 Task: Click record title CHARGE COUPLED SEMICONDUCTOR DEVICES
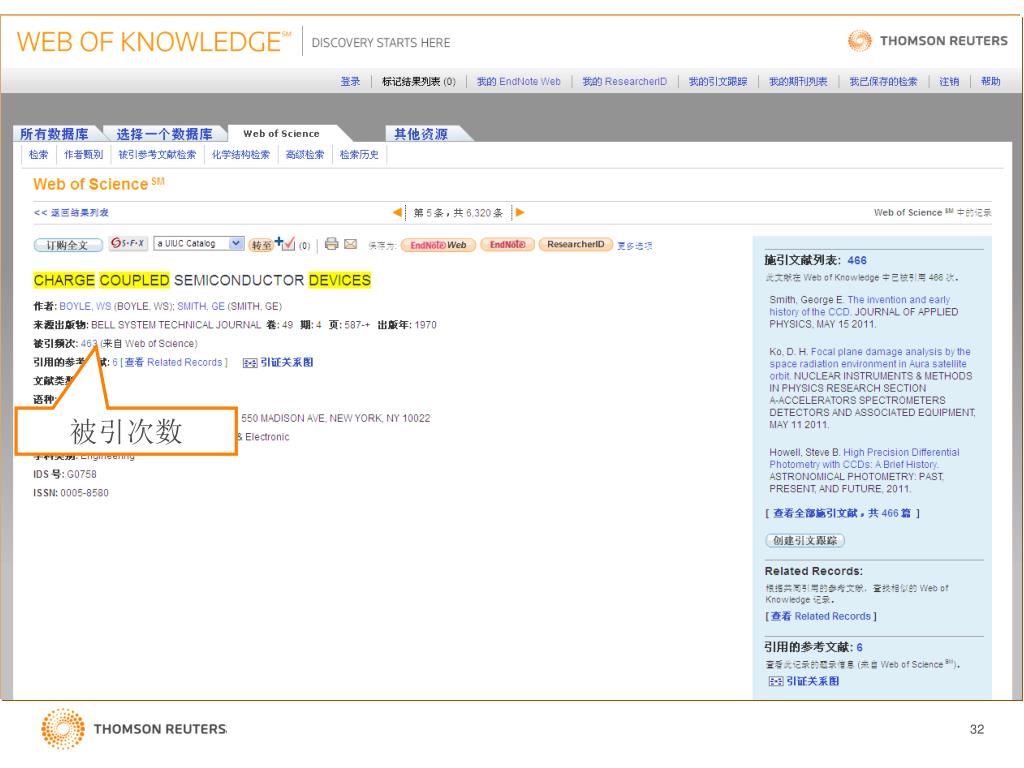coord(202,280)
